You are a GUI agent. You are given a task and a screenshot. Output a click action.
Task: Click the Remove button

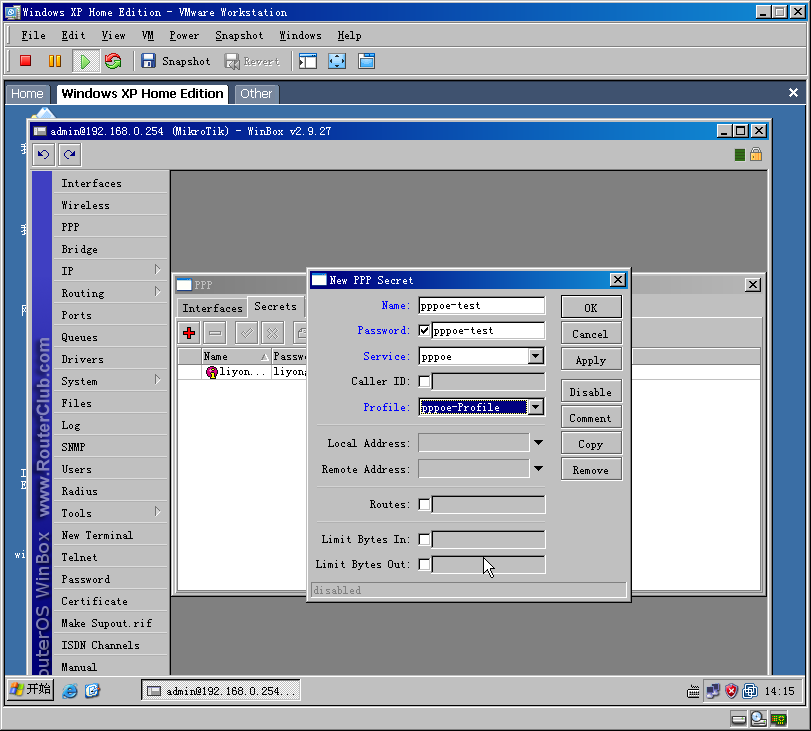pyautogui.click(x=591, y=470)
